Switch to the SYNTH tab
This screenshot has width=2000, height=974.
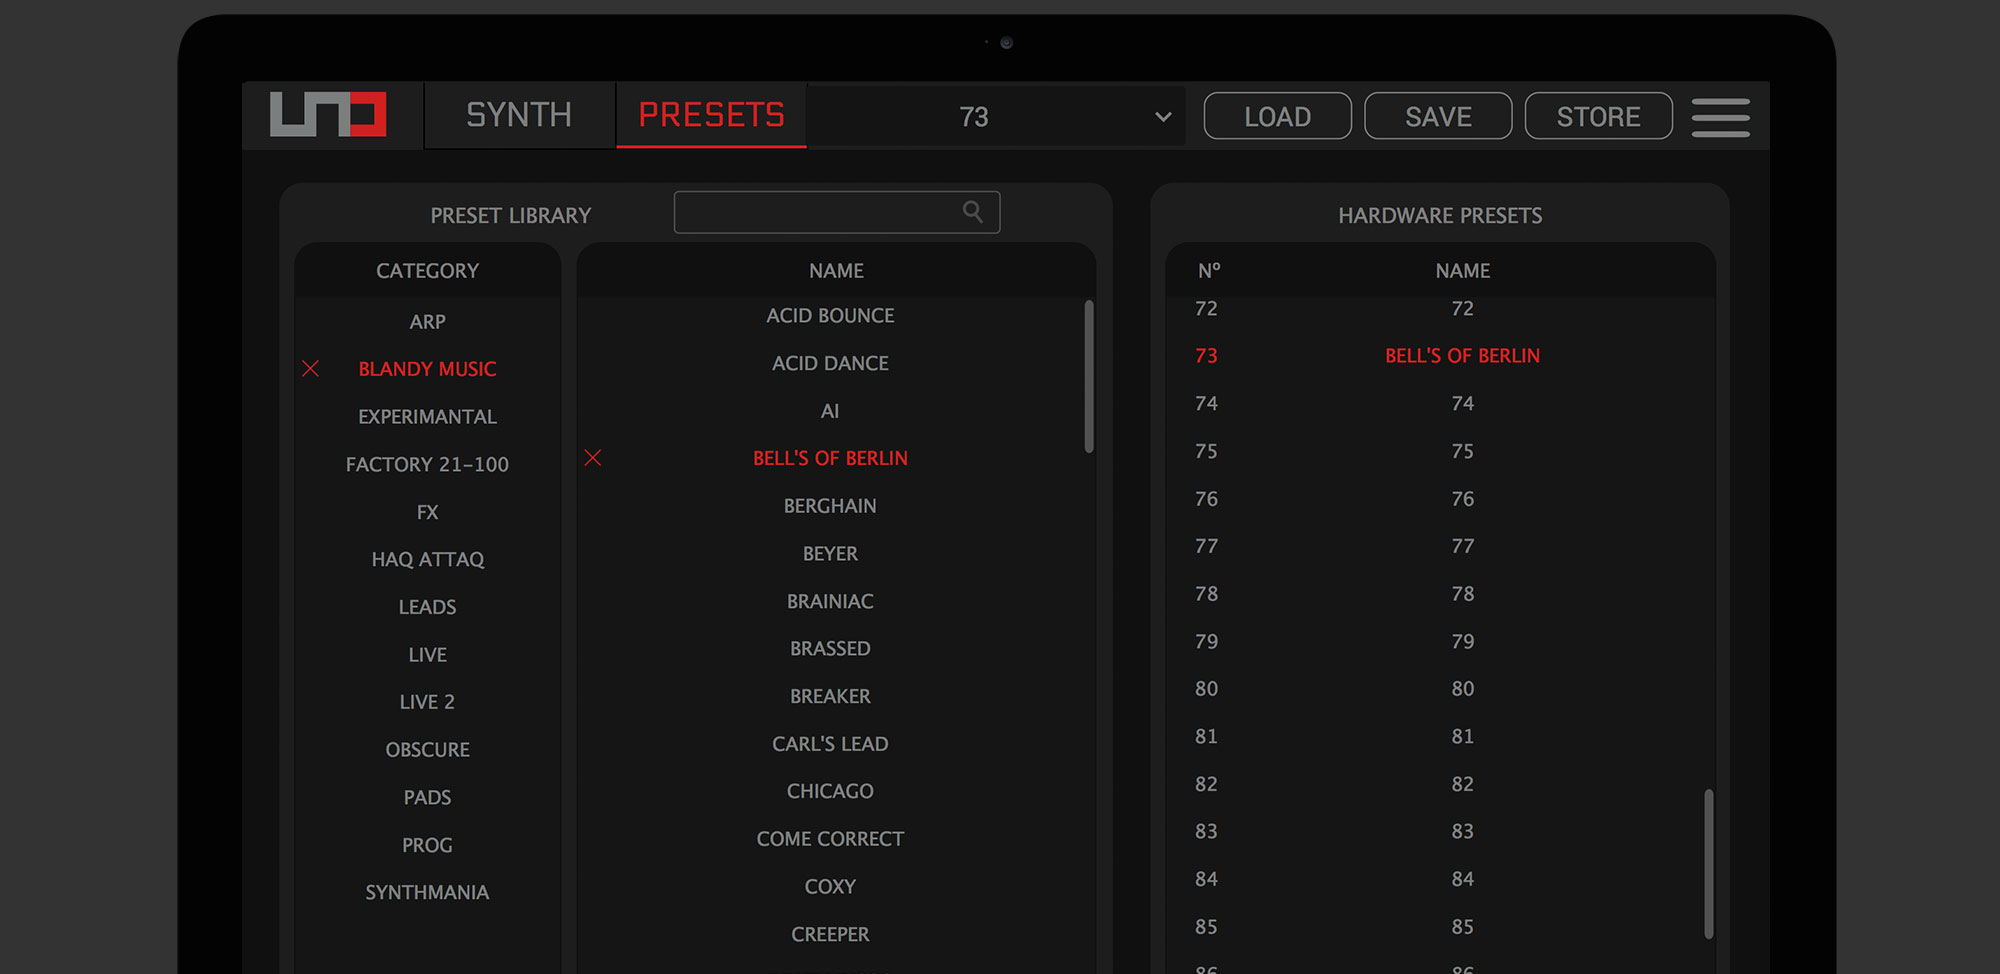coord(518,116)
